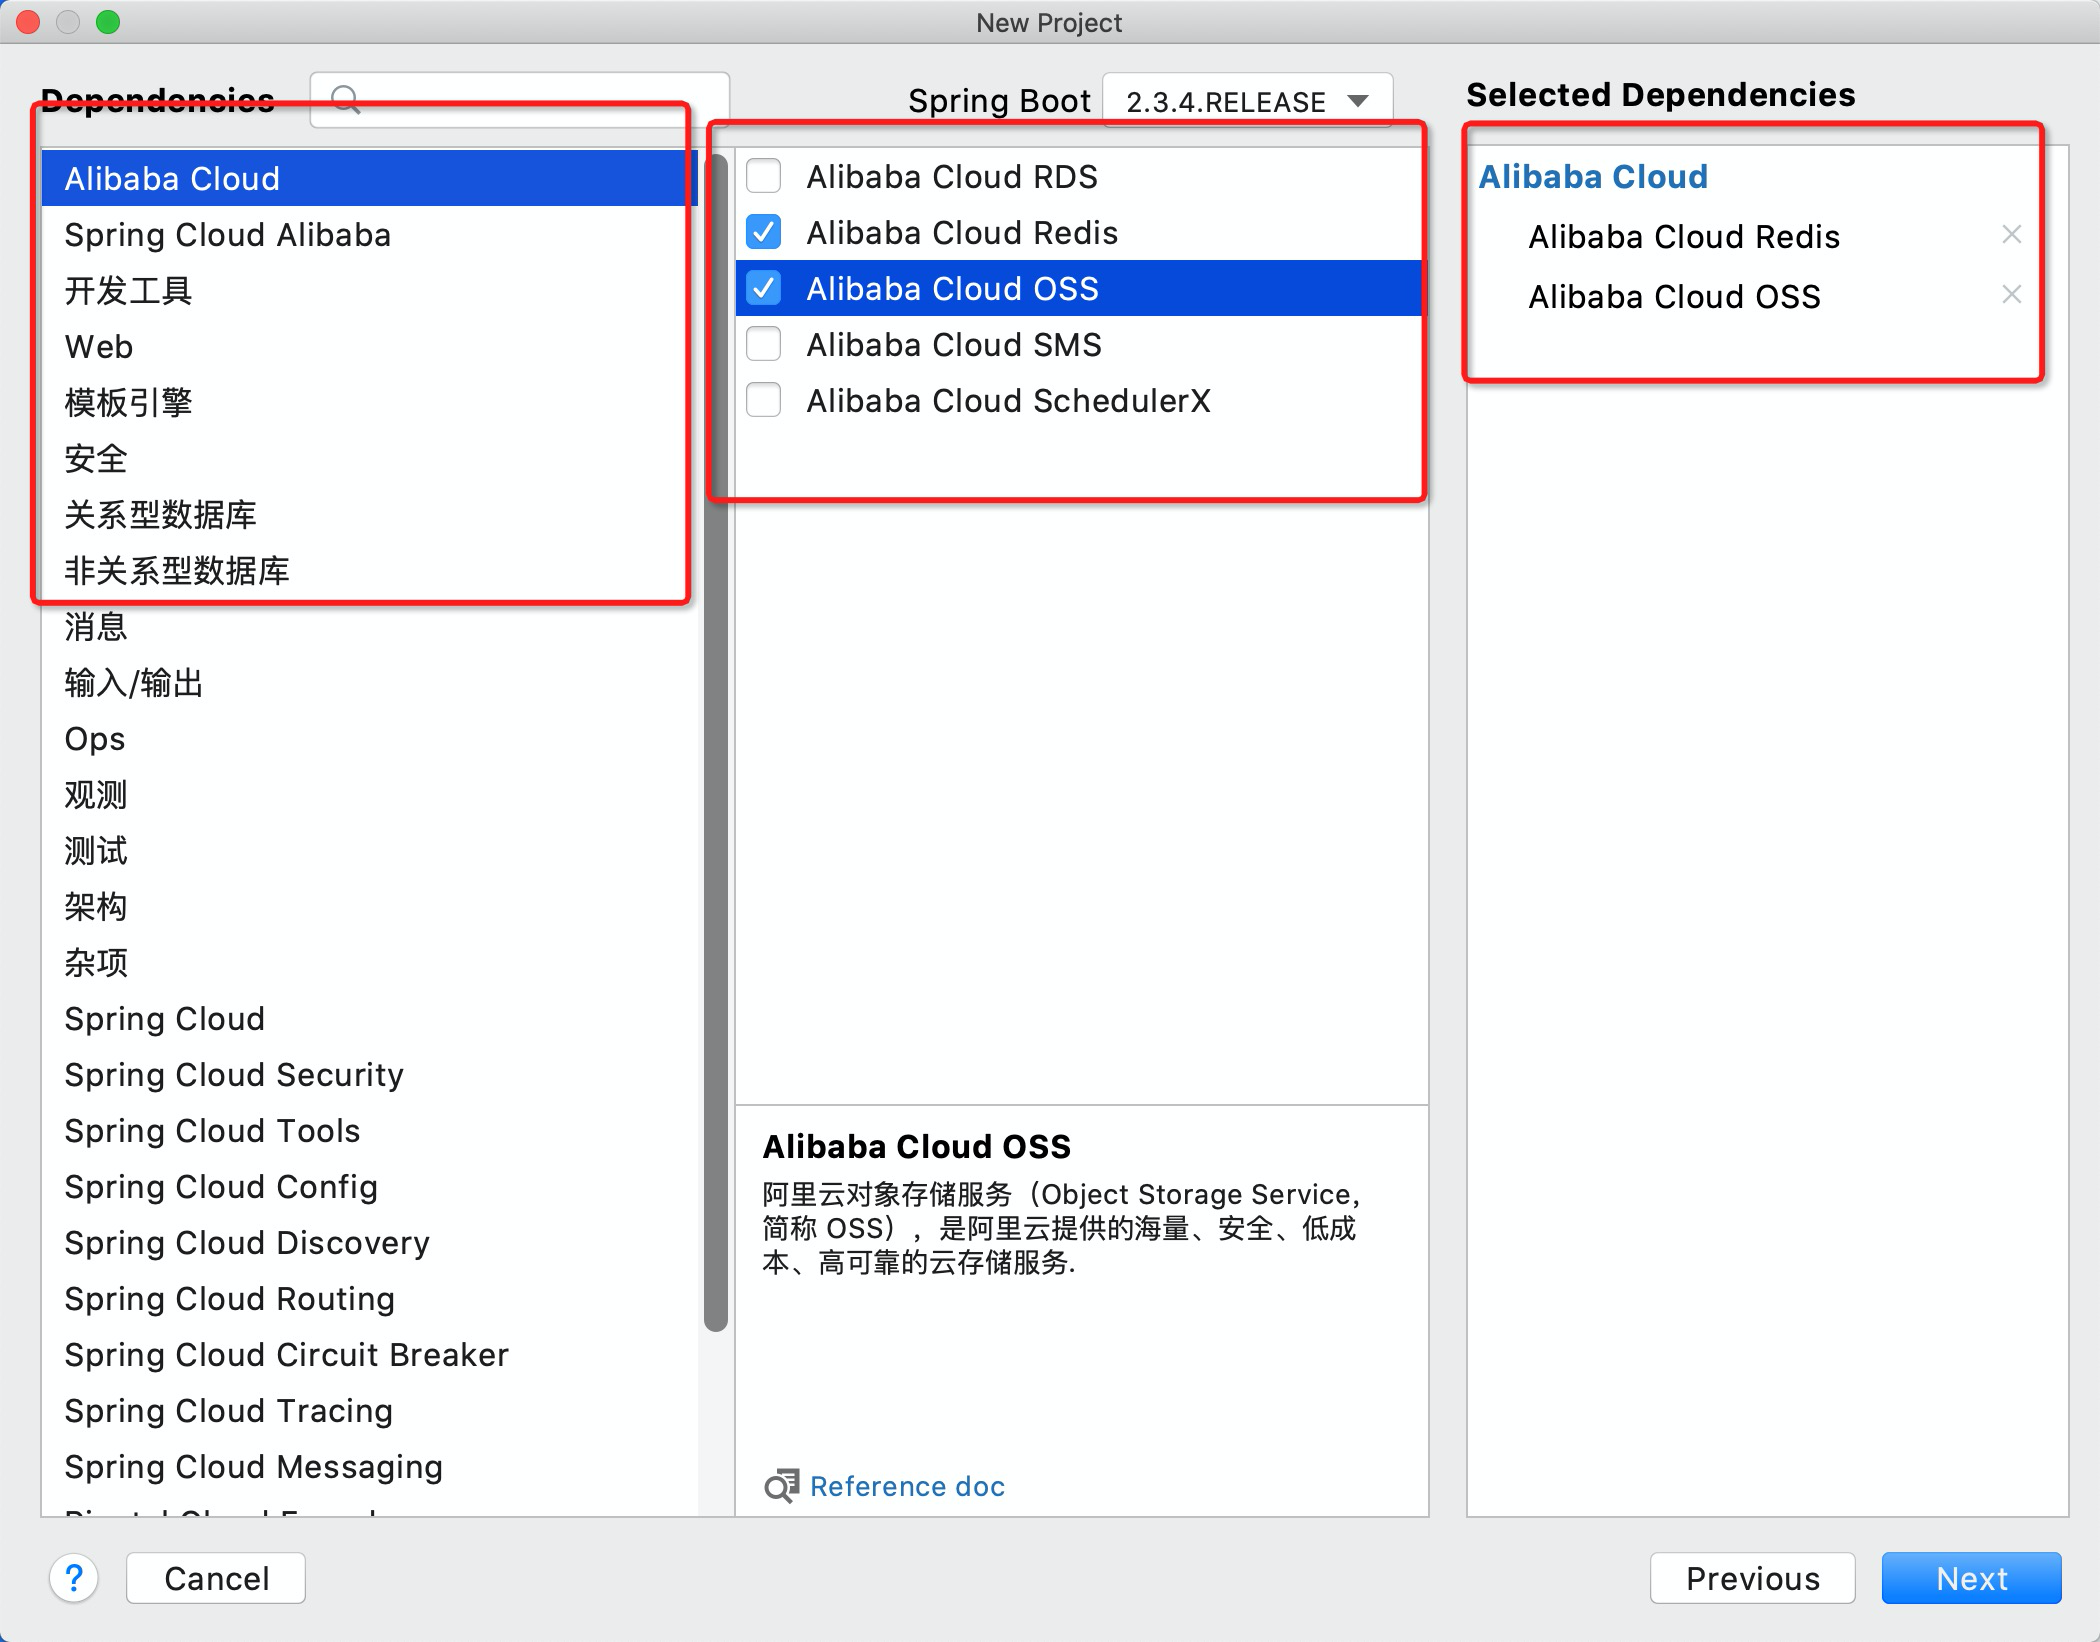
Task: Open the Reference doc link
Action: [907, 1486]
